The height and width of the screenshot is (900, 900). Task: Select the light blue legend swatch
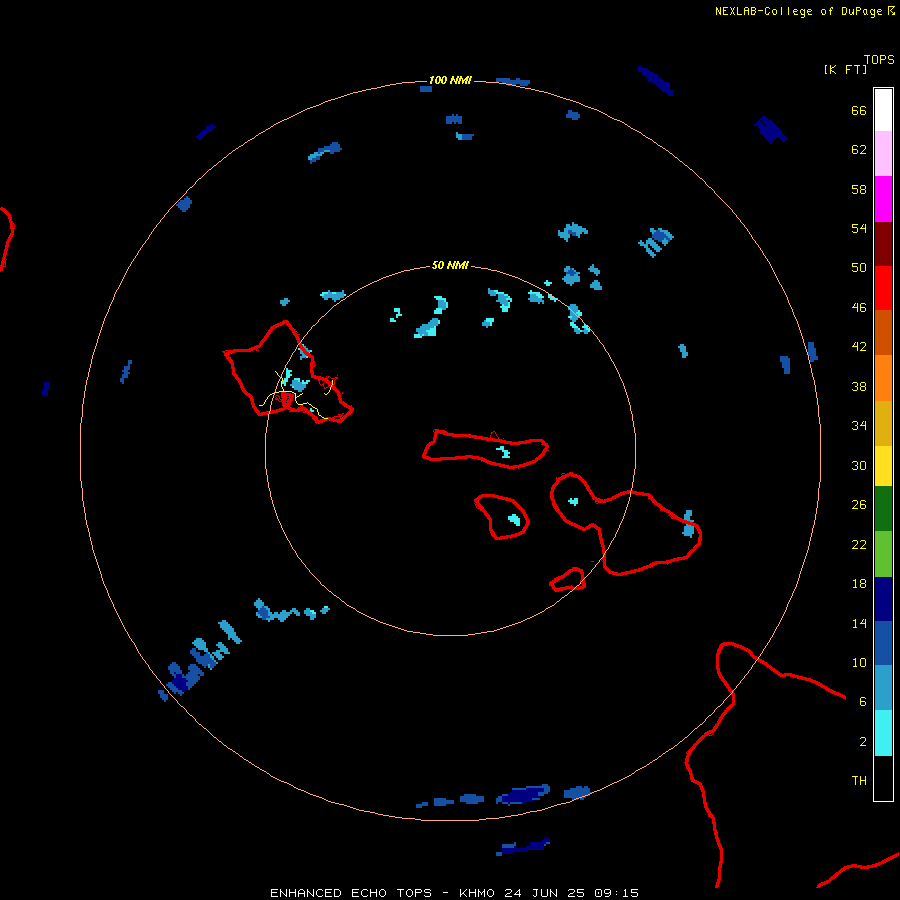883,688
